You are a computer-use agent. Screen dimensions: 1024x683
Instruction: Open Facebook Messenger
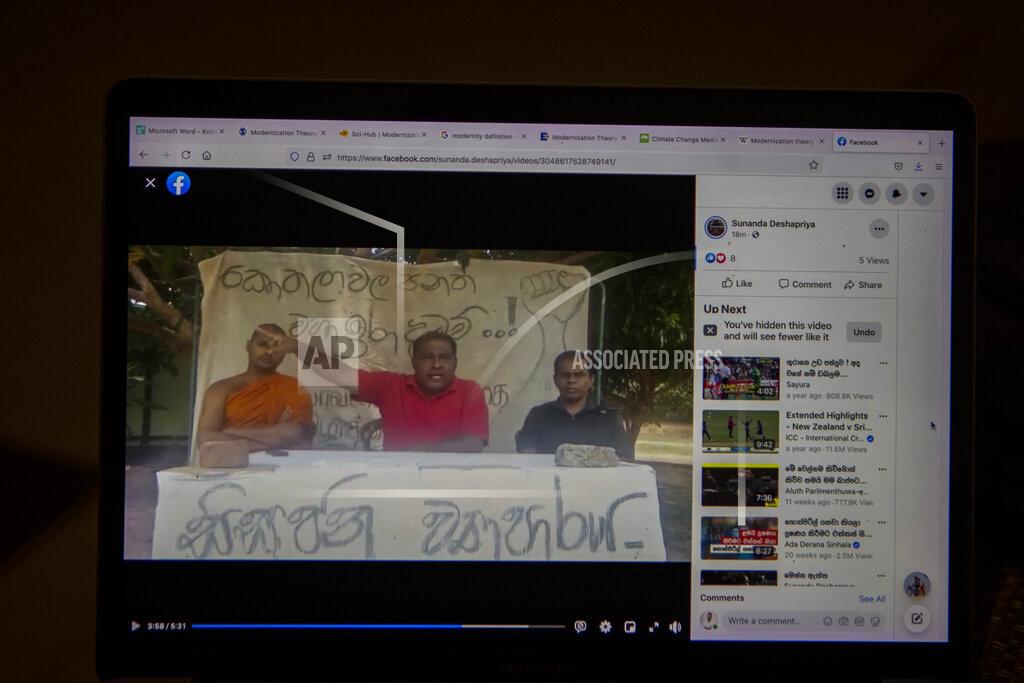coord(869,194)
